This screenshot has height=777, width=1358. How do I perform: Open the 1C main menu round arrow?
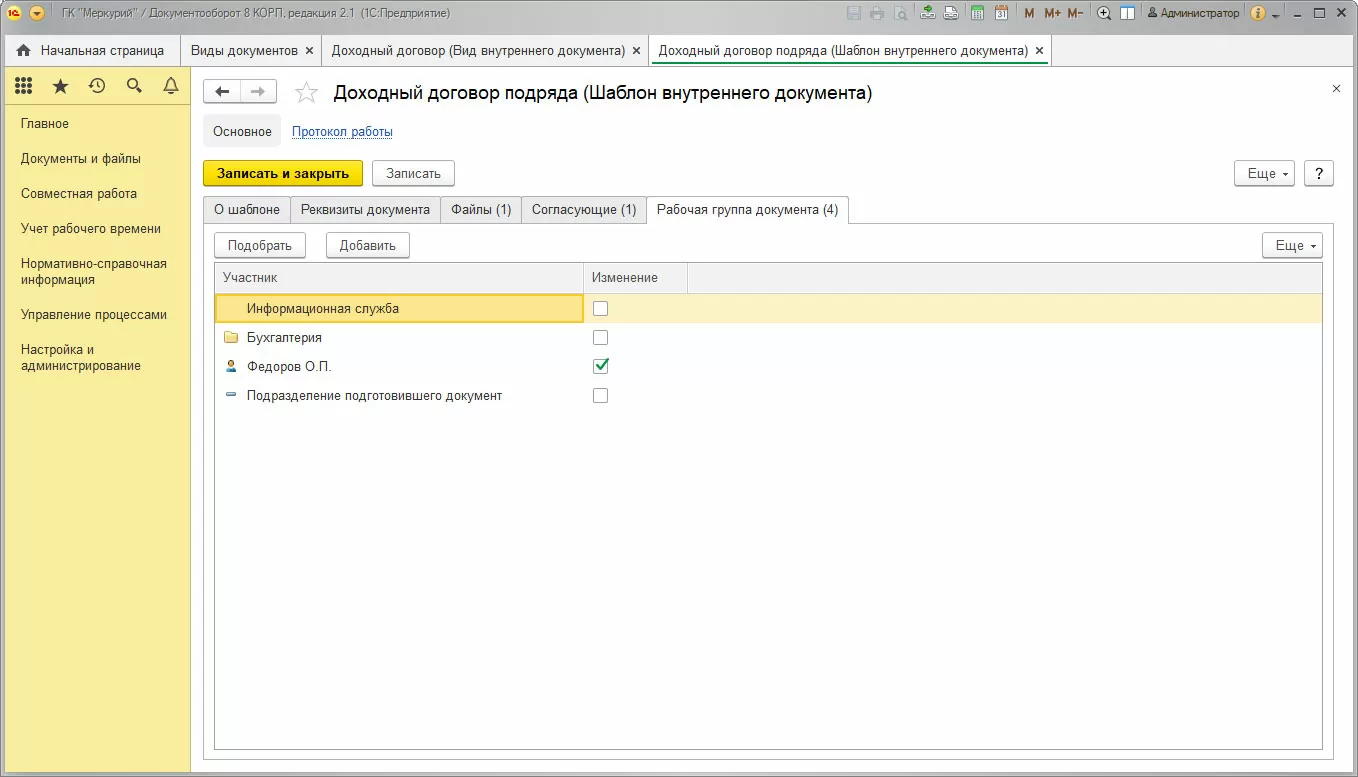click(x=37, y=13)
